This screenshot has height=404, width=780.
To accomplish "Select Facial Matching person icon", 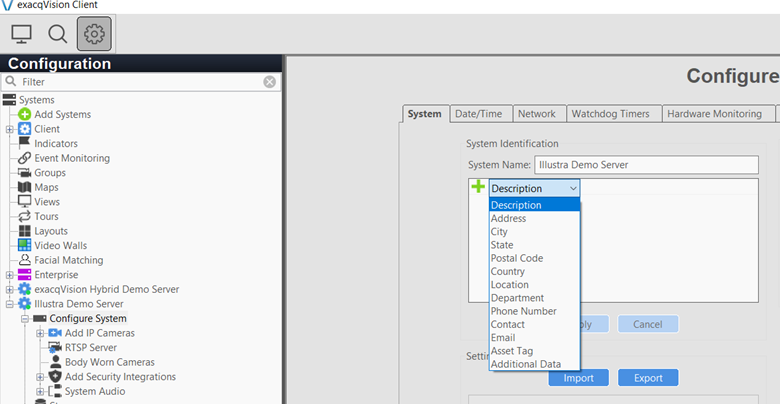I will pyautogui.click(x=25, y=260).
